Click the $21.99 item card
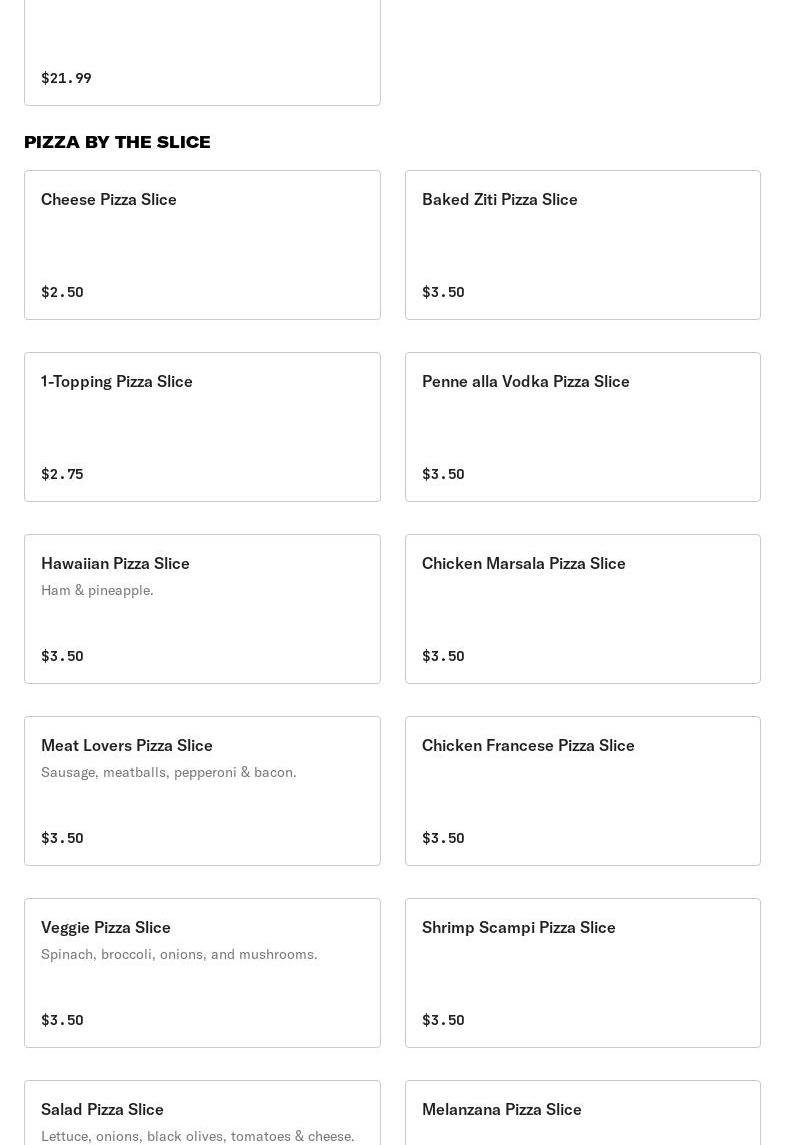The height and width of the screenshot is (1145, 785). 202,50
